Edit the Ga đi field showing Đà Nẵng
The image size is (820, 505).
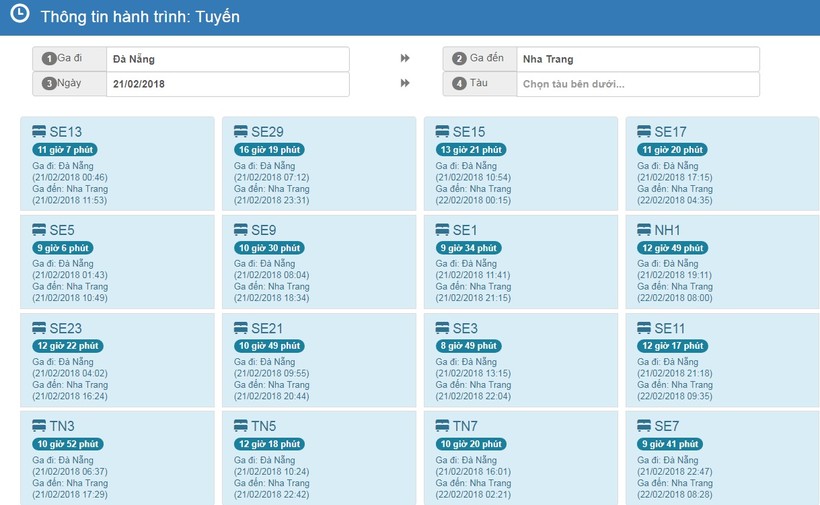click(228, 59)
